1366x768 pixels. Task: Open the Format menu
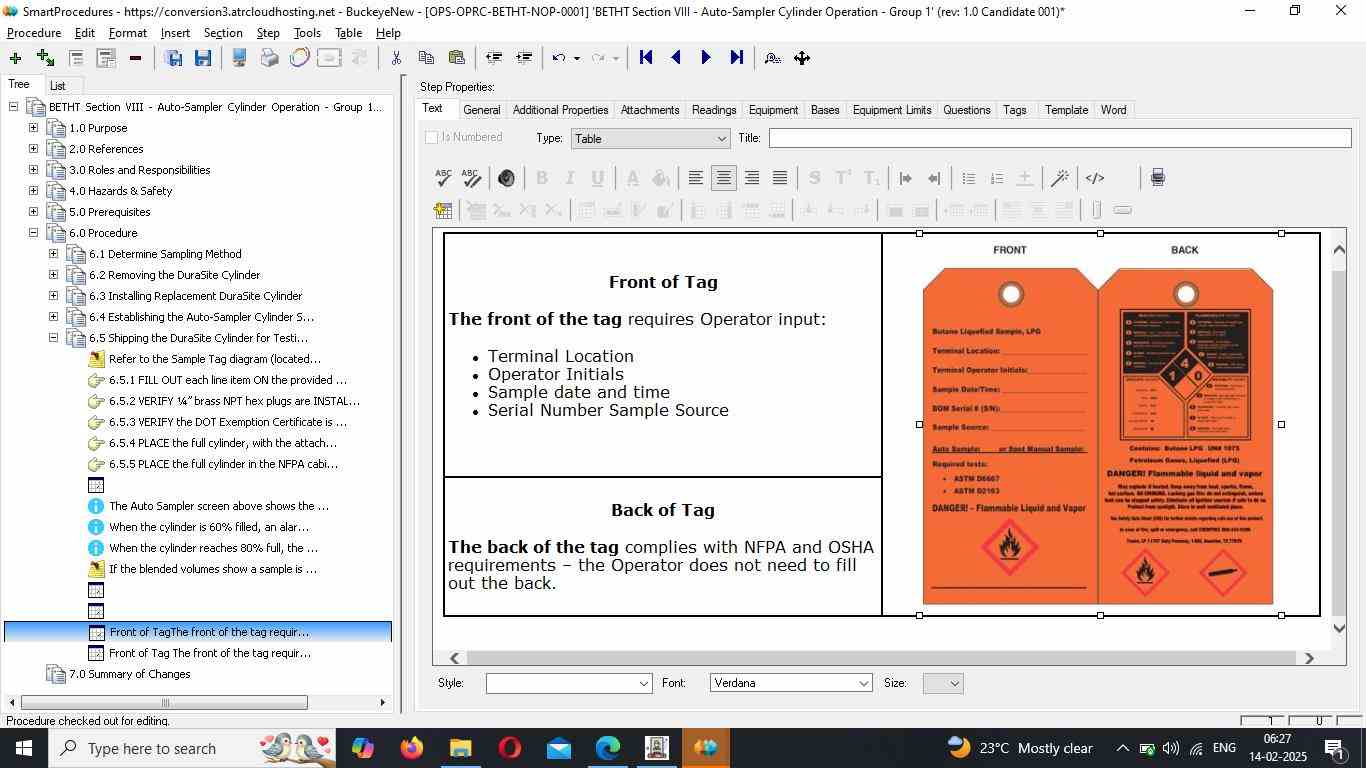127,33
